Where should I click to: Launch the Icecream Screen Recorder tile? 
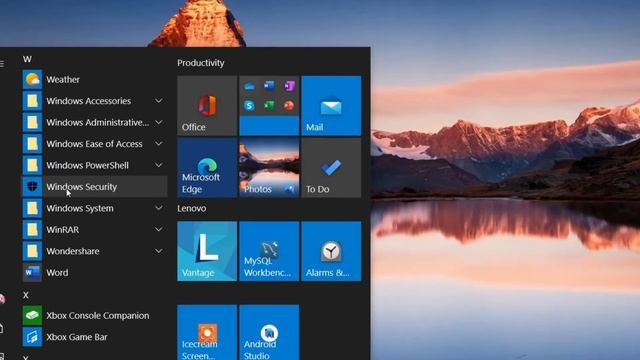pyautogui.click(x=207, y=332)
